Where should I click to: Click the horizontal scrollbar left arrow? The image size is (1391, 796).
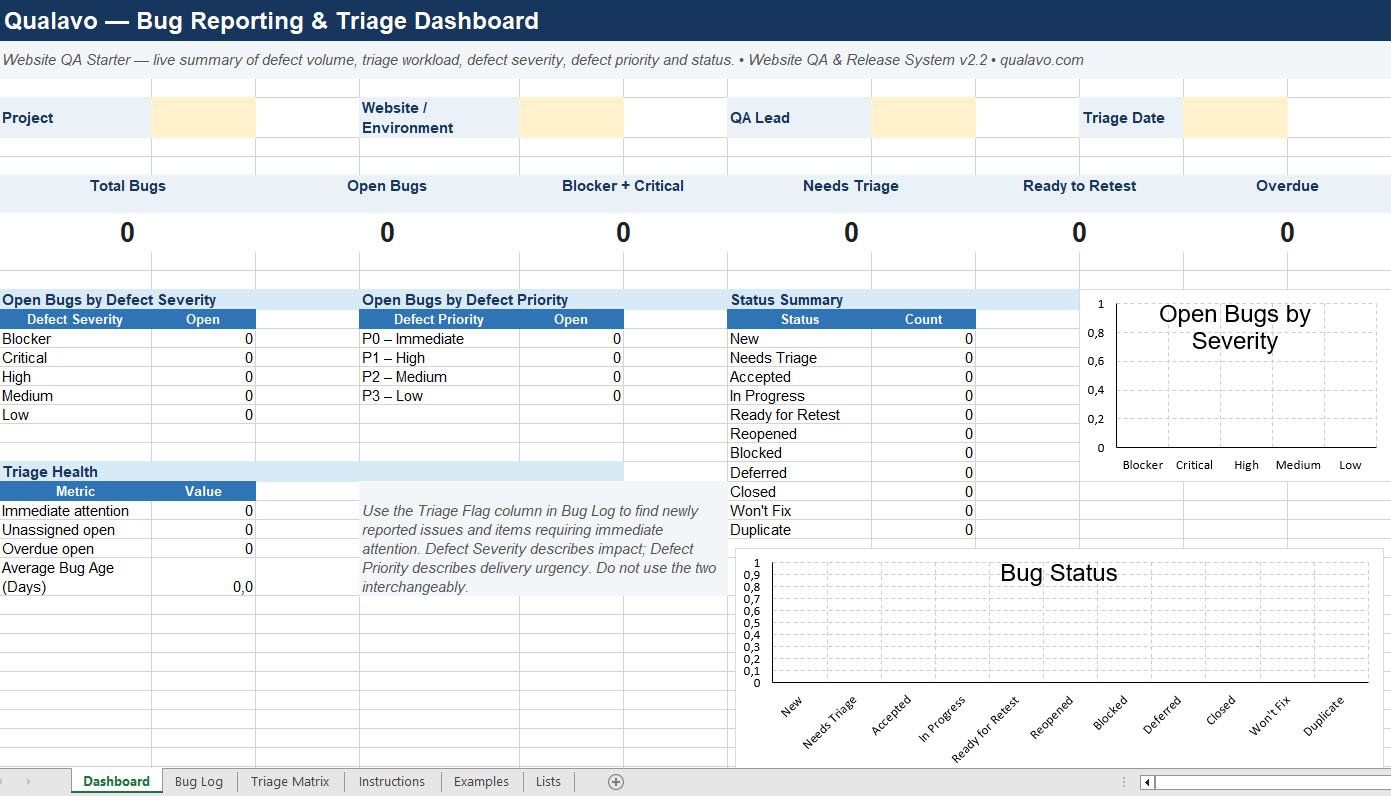coord(1147,782)
